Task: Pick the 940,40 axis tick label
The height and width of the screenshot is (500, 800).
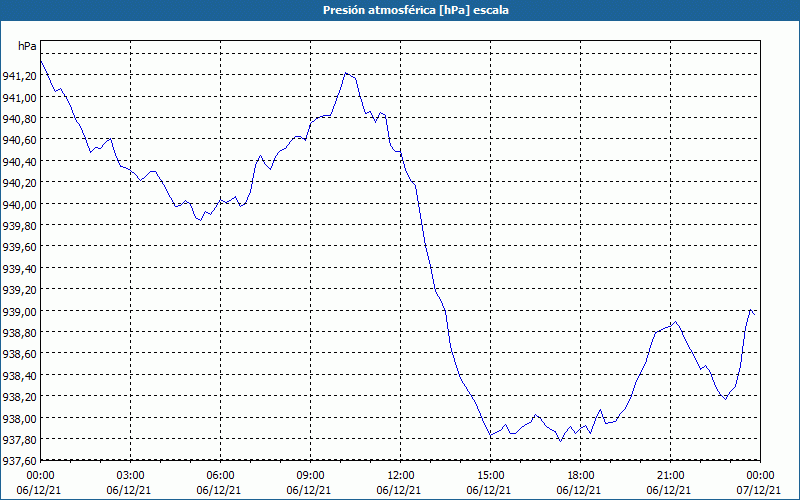Action: pos(19,161)
